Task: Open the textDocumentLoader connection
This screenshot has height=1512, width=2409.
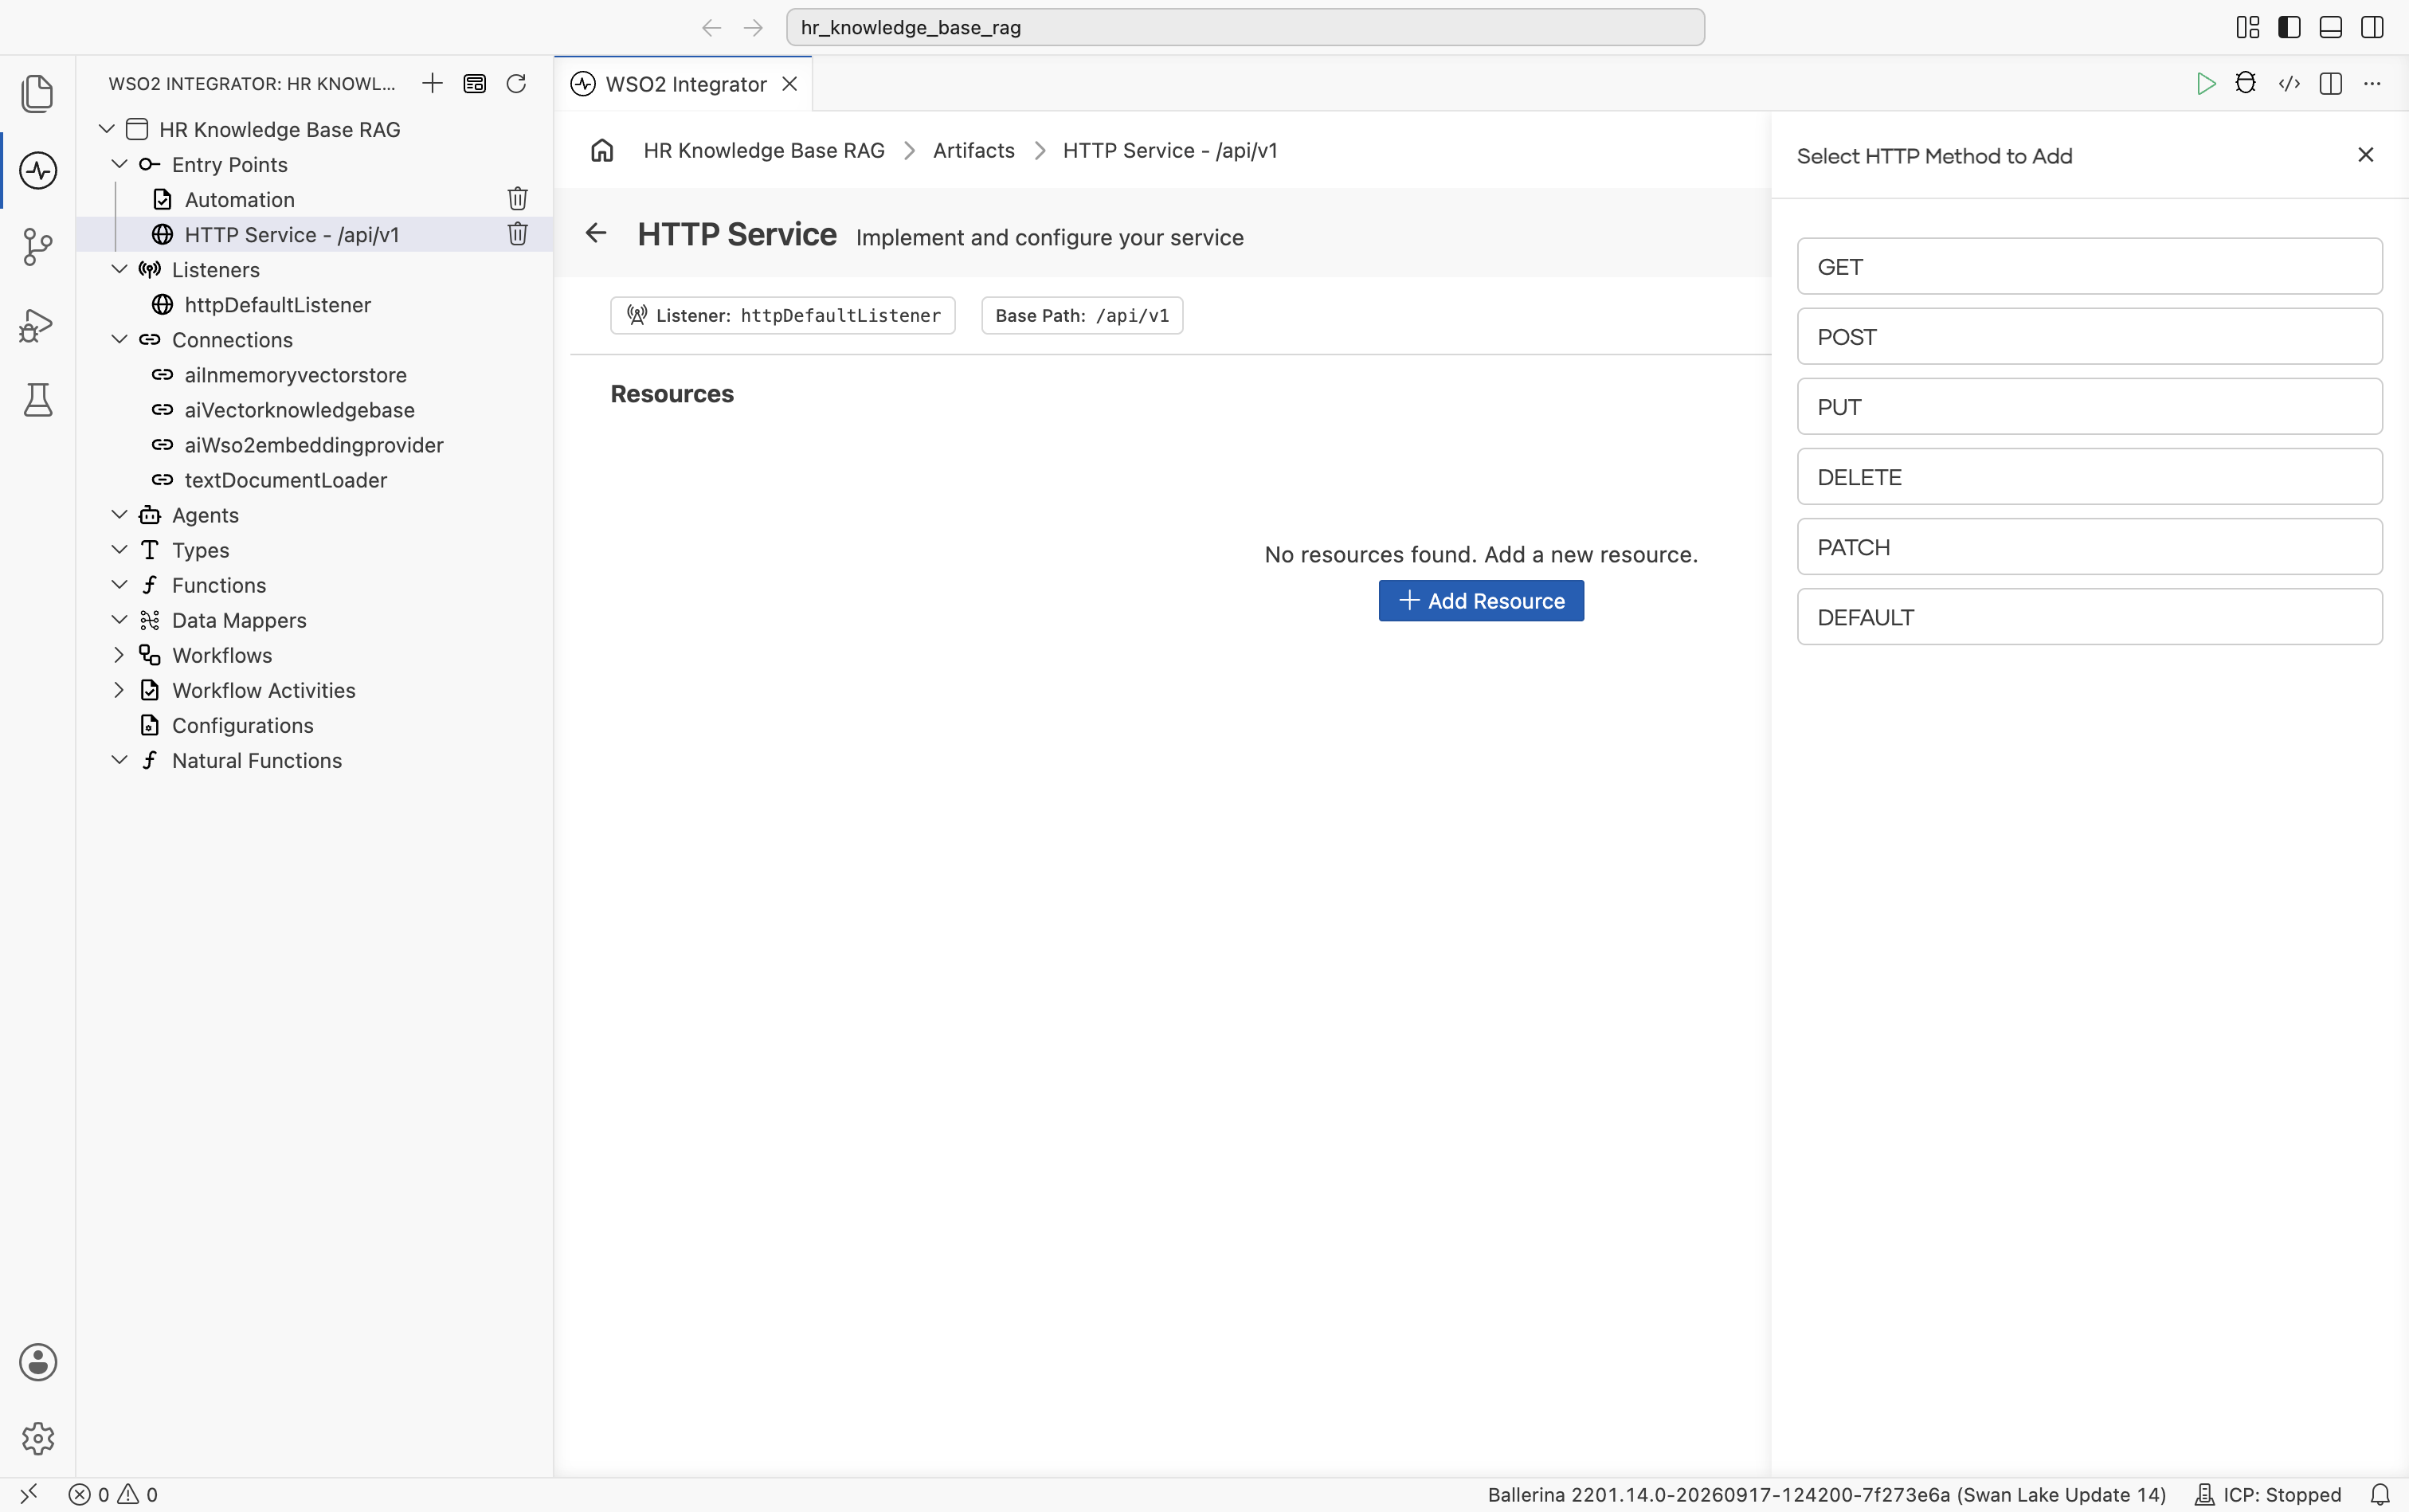Action: (x=285, y=480)
